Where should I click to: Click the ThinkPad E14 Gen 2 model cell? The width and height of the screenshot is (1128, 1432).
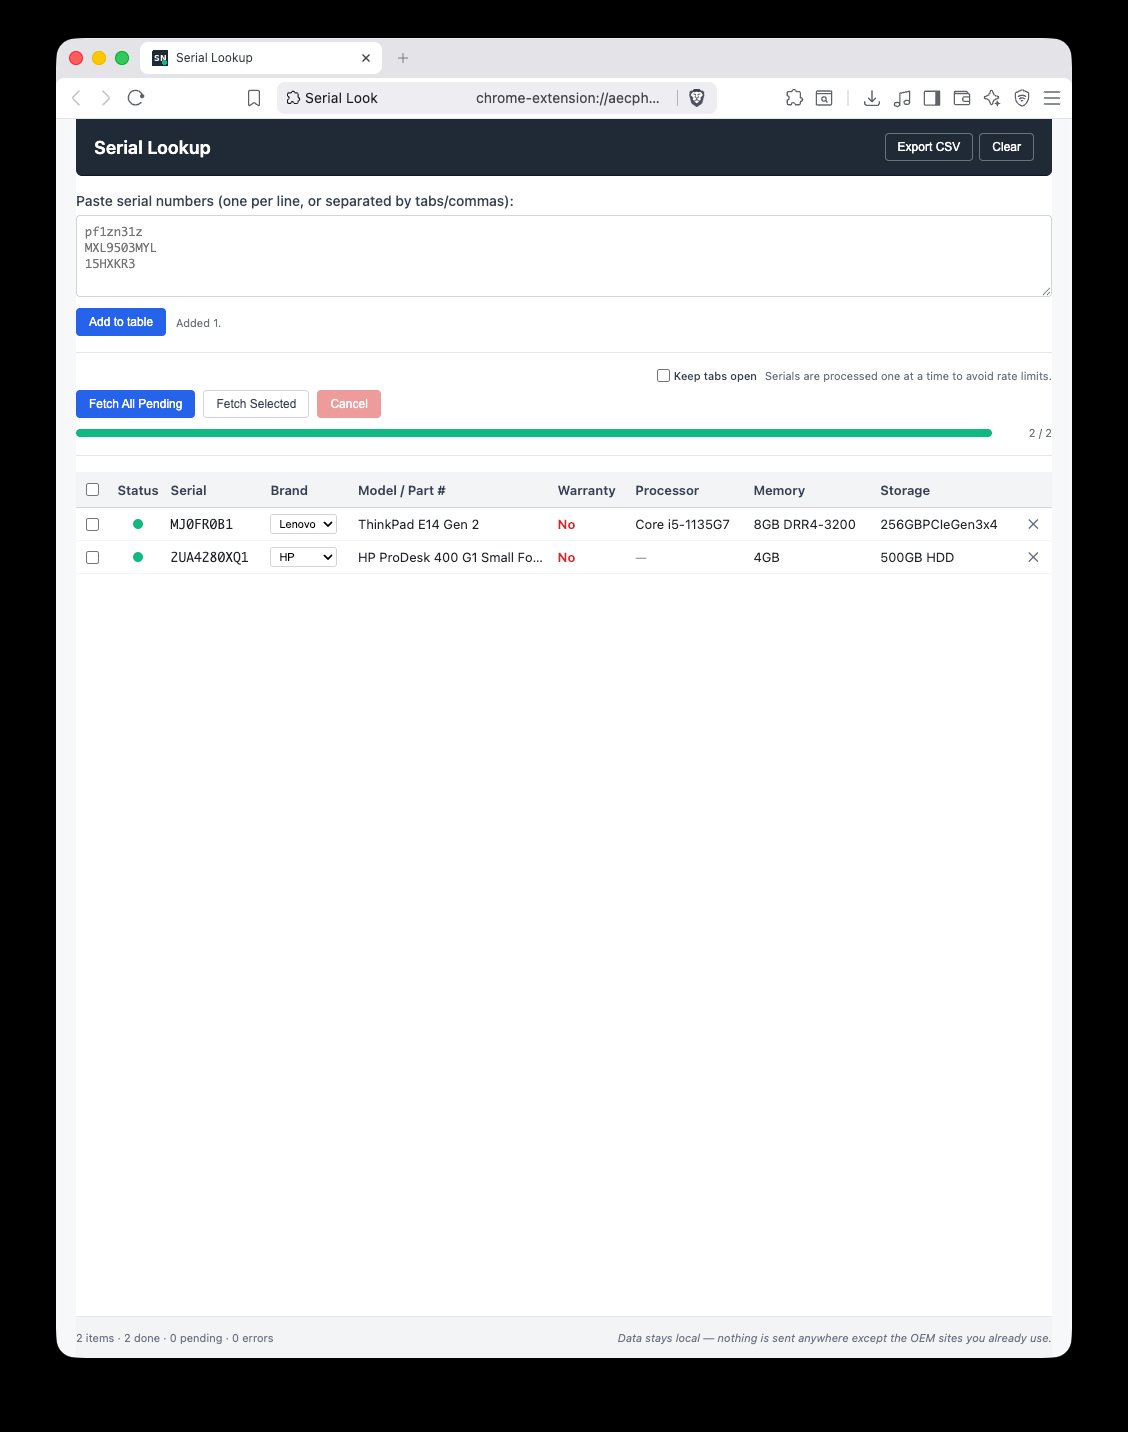tap(419, 524)
